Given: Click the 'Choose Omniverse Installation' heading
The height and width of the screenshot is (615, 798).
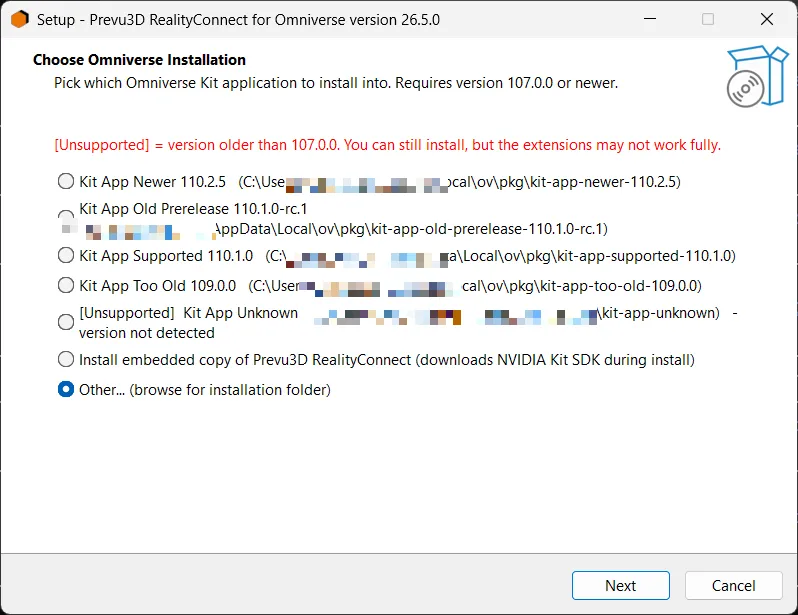Looking at the screenshot, I should coord(139,60).
